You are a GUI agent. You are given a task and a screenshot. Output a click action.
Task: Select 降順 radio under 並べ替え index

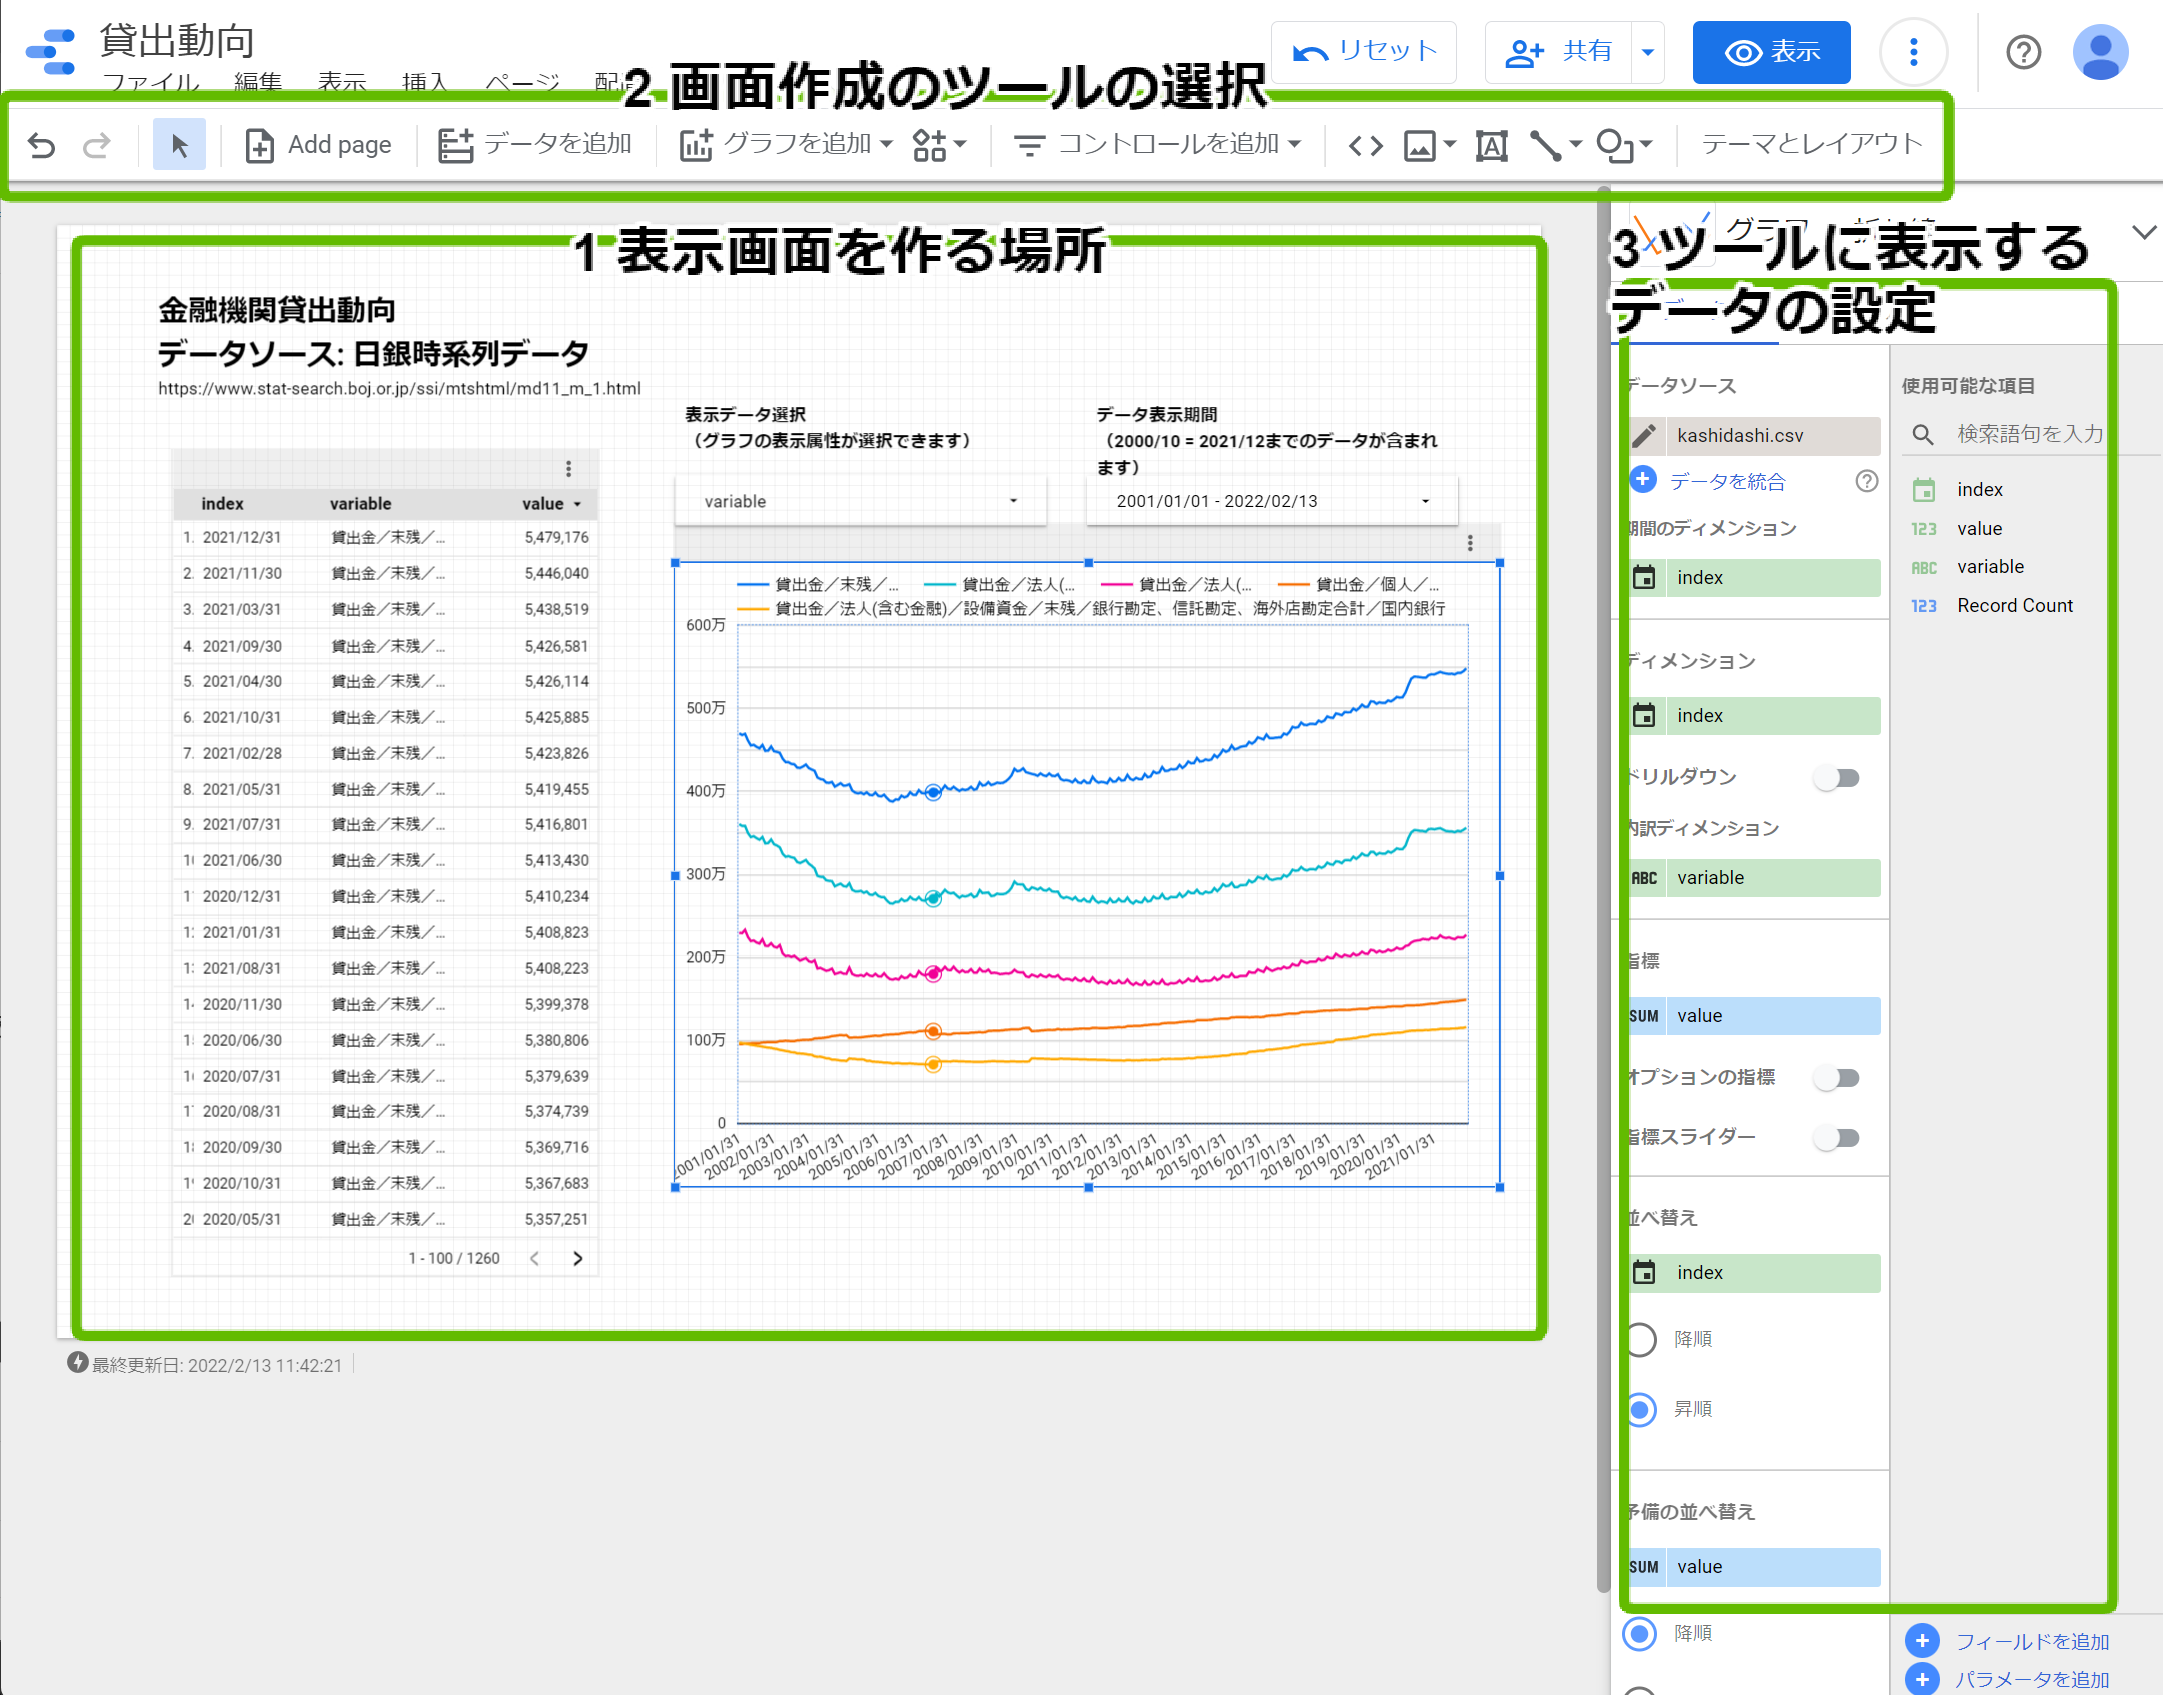pyautogui.click(x=1640, y=1339)
